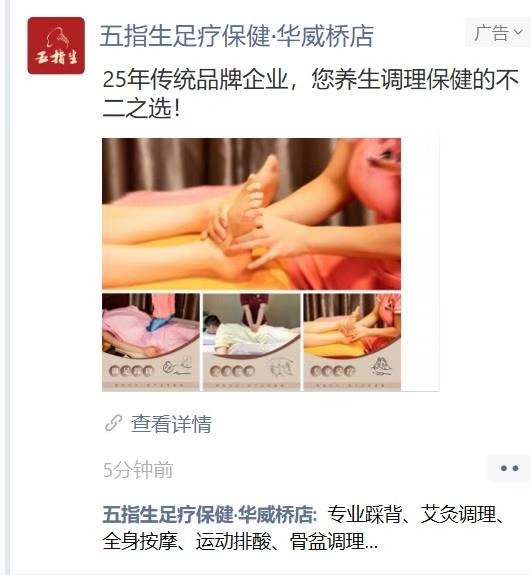Viewport: 531px width, 575px height.
Task: Click the four round badges in the middle thumbnail
Action: pyautogui.click(x=232, y=371)
